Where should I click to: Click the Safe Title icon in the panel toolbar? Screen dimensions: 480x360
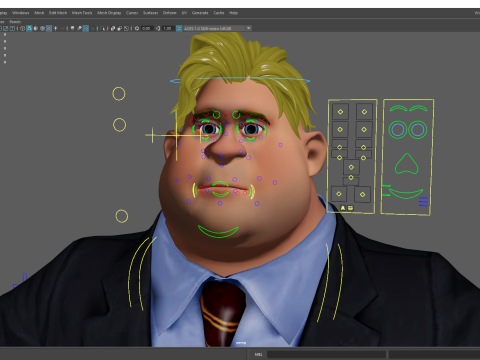12,28
